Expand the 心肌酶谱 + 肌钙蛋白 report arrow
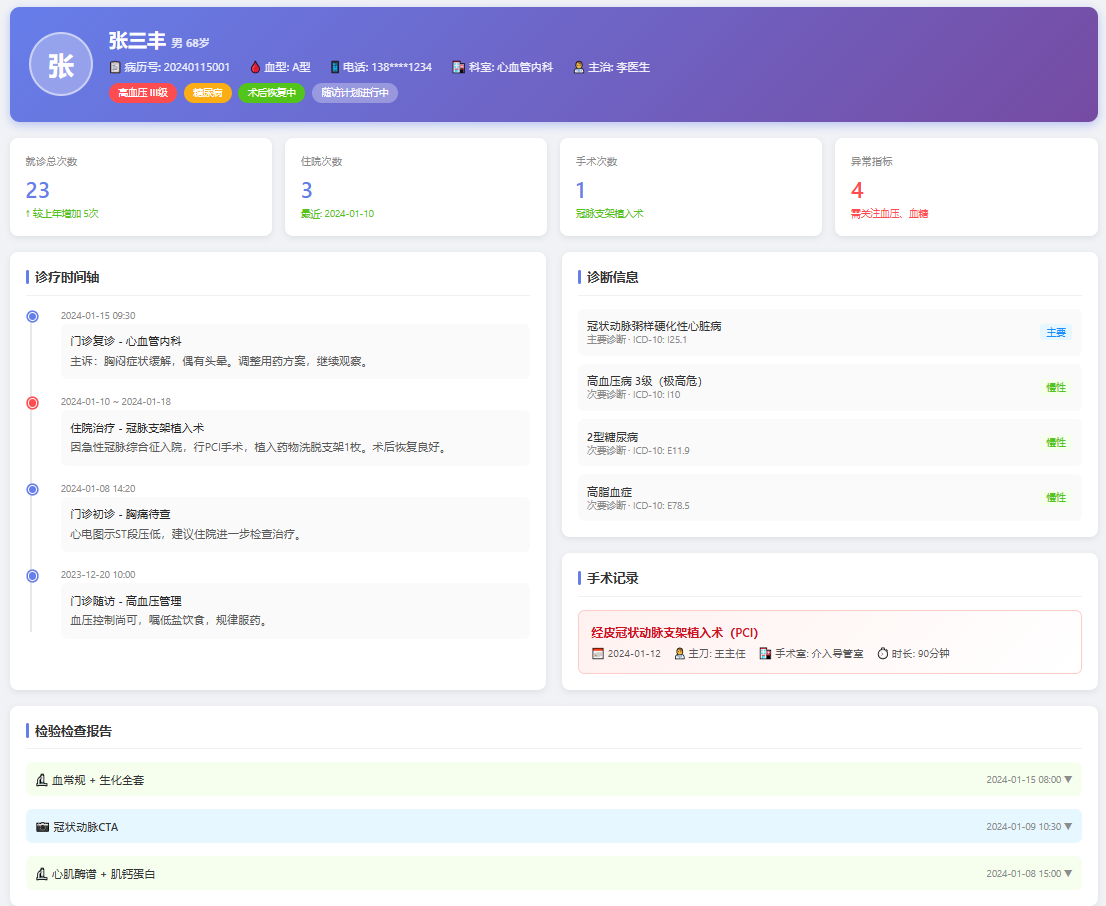The height and width of the screenshot is (906, 1106). point(1068,874)
